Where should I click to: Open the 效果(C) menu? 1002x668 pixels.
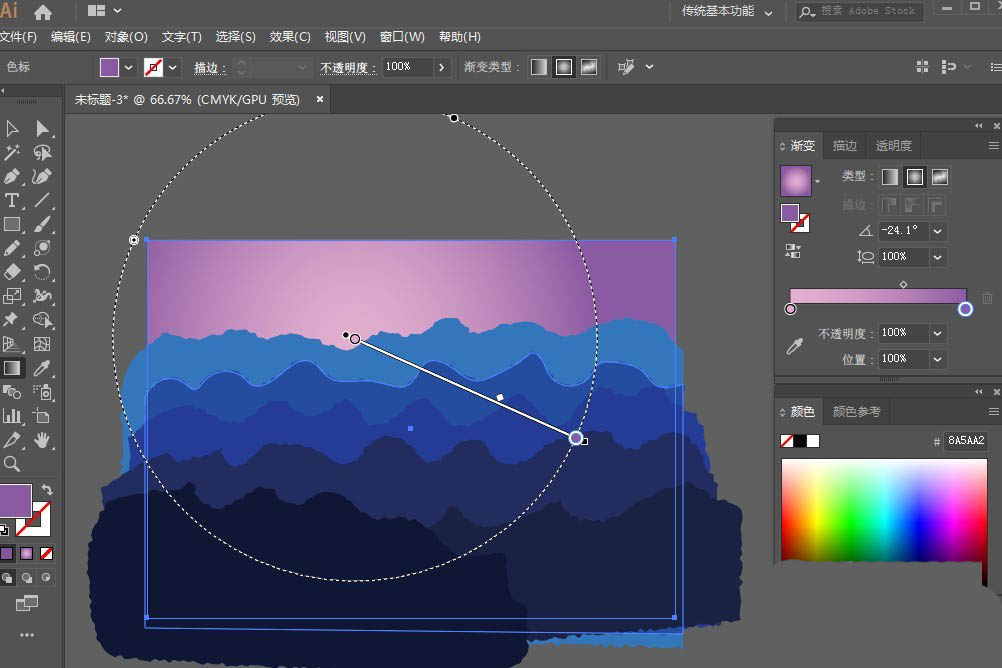click(290, 37)
